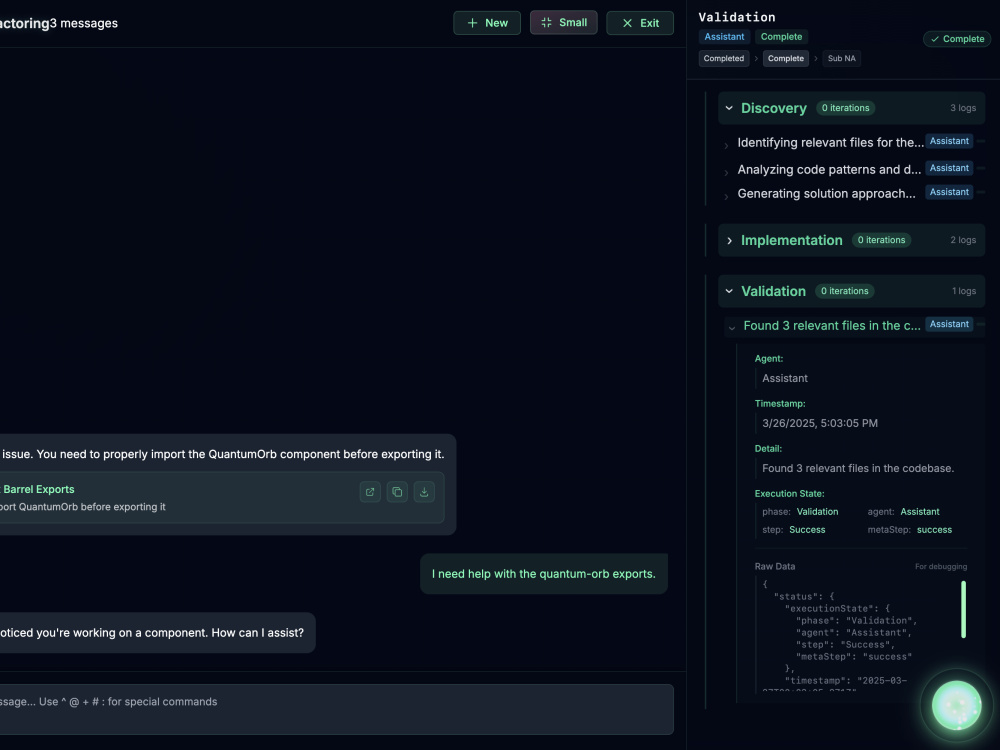The height and width of the screenshot is (750, 1000).
Task: Select the Completed breadcrumb step
Action: click(x=724, y=59)
